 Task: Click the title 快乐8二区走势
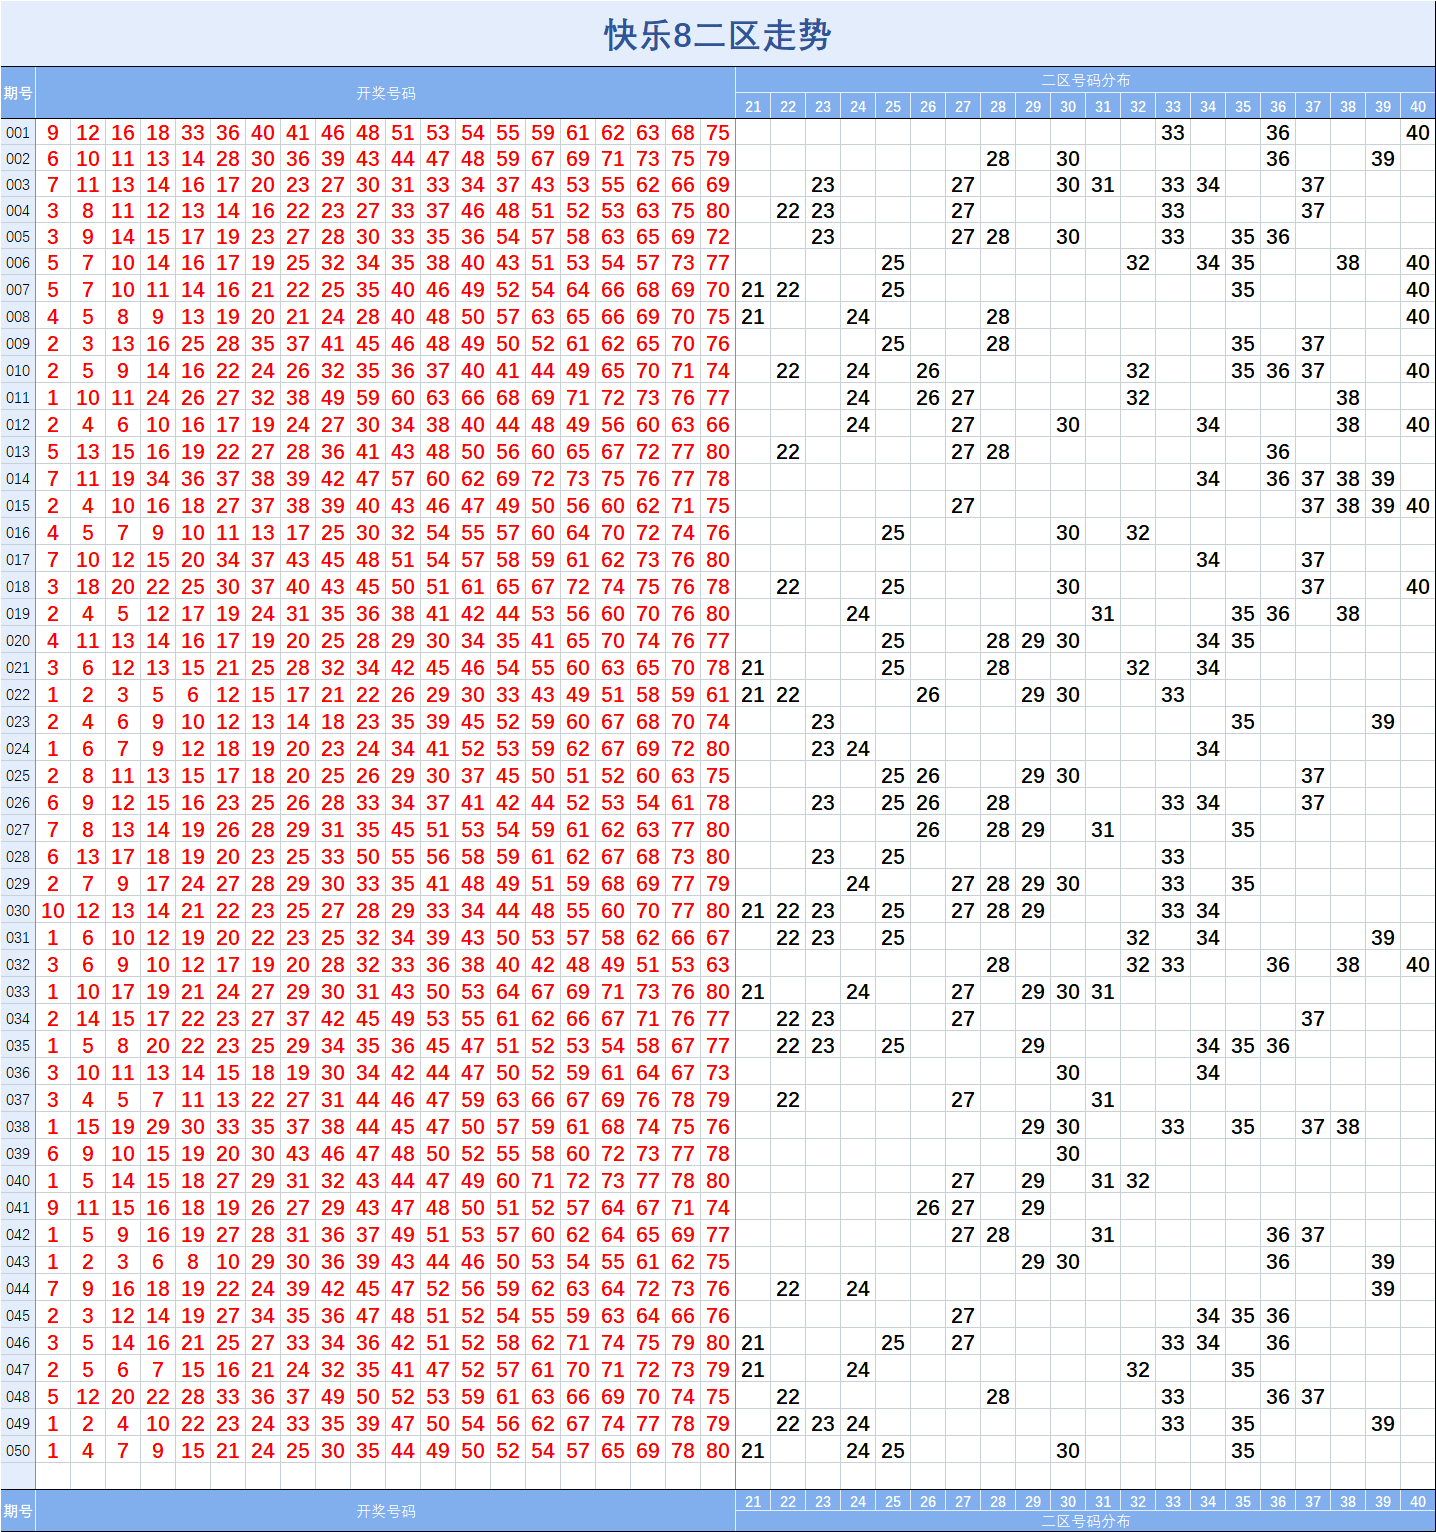[717, 36]
